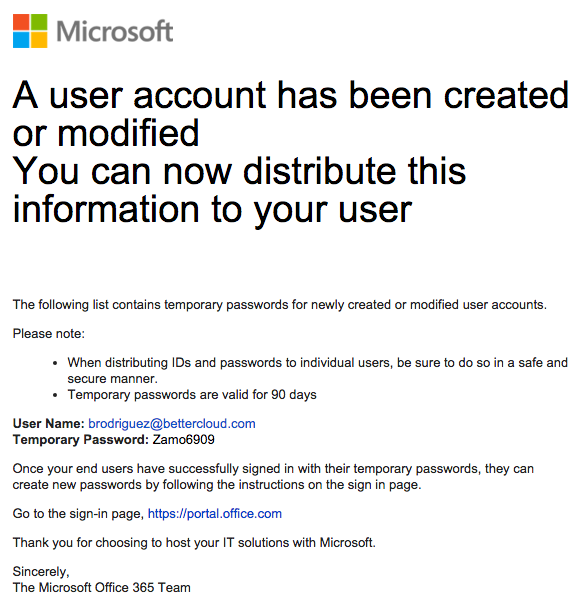Viewport: 582px width, 609px height.
Task: Click the bold "Temporary Password:" label
Action: click(x=81, y=439)
